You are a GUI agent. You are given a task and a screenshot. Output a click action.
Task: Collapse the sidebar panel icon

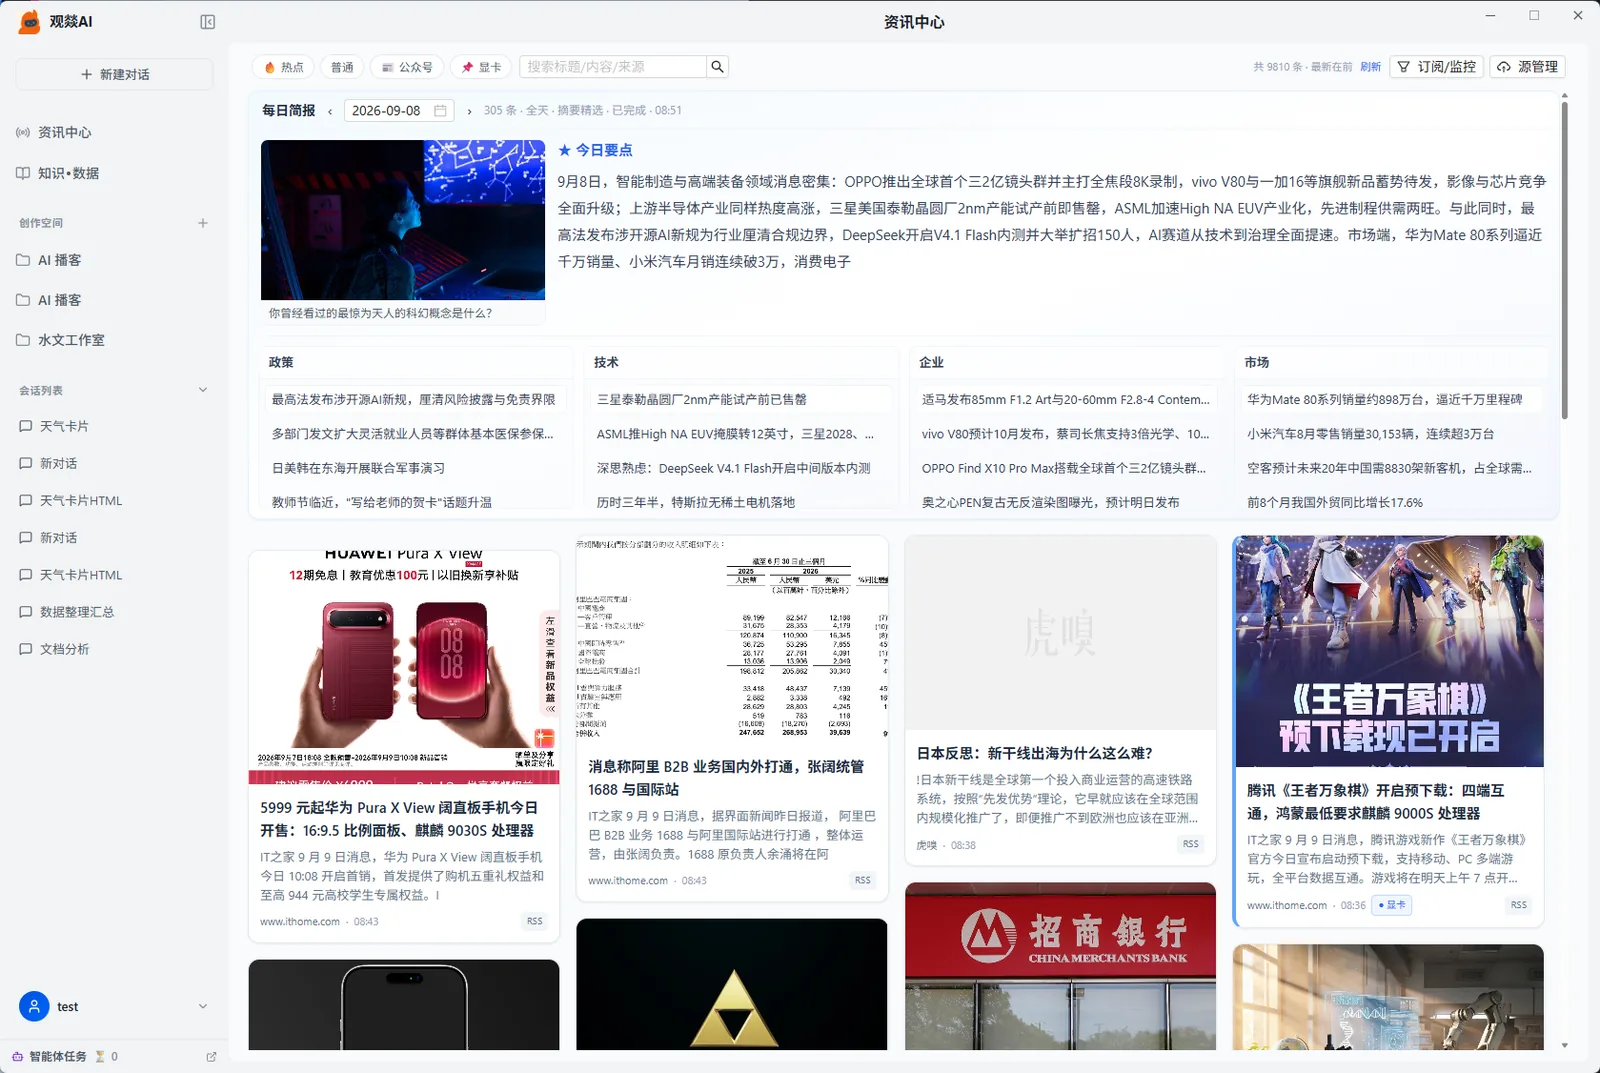(x=208, y=22)
